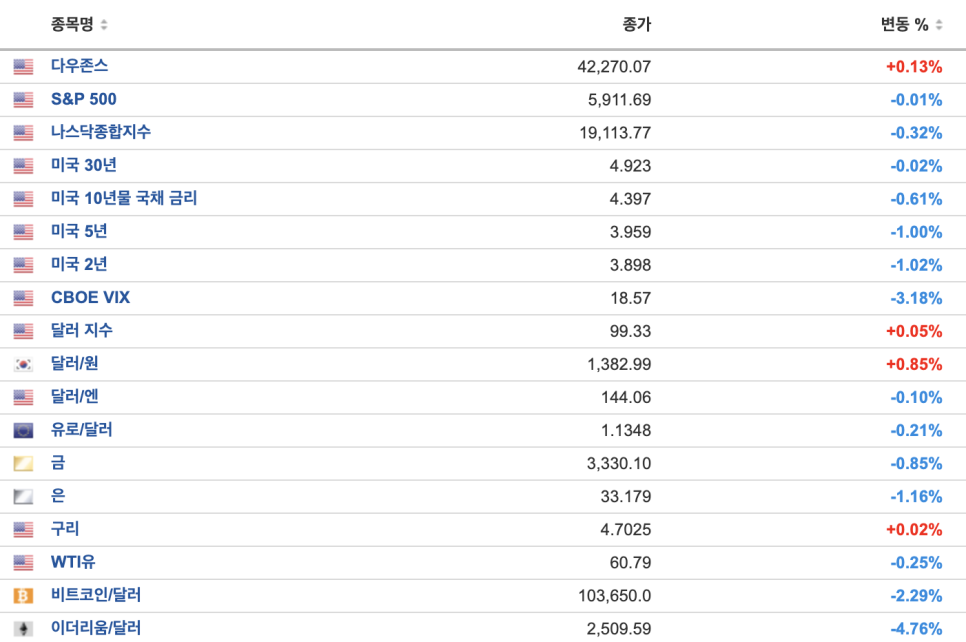This screenshot has width=966, height=642.
Task: Click the 60.79 price for WTI유
Action: pyautogui.click(x=630, y=563)
